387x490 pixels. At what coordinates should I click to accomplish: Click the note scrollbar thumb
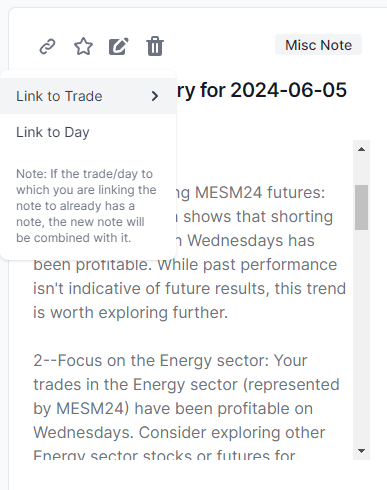click(x=361, y=207)
